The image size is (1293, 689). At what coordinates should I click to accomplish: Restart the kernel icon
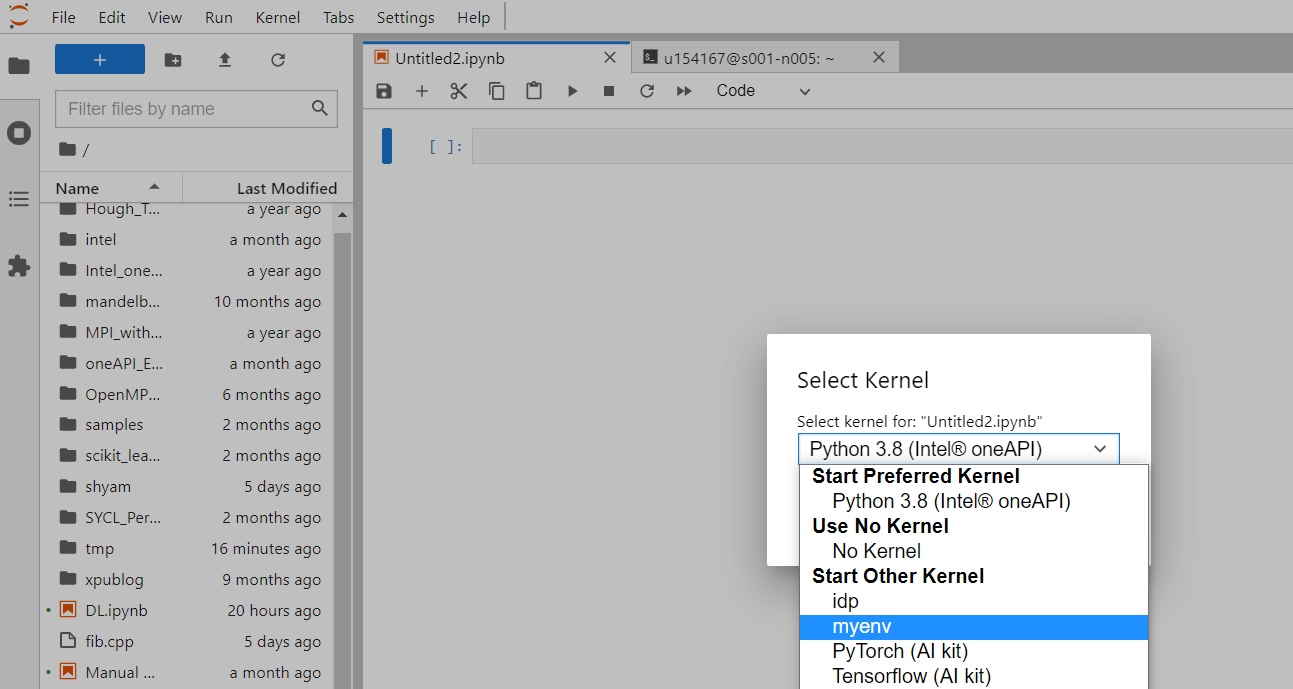[x=647, y=91]
